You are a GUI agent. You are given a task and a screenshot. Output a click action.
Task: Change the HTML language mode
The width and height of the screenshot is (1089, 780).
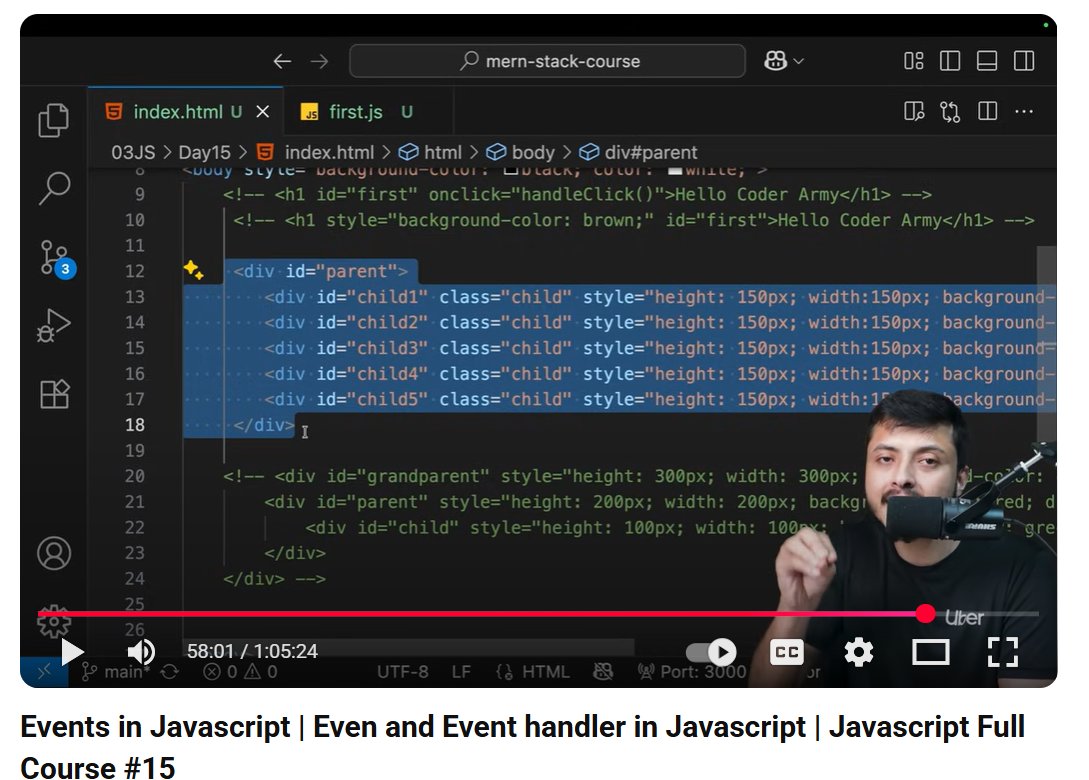tap(533, 672)
